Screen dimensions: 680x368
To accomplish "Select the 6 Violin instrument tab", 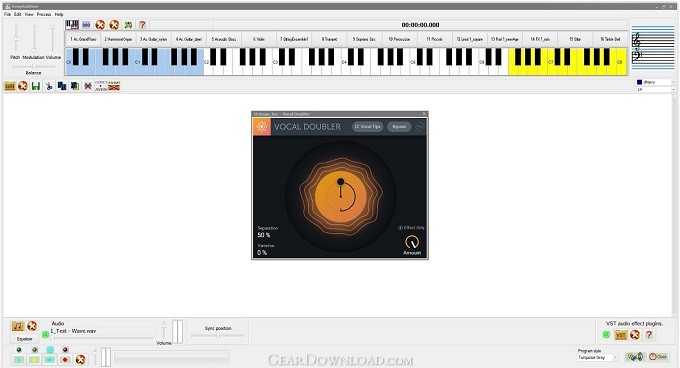I will (x=259, y=39).
